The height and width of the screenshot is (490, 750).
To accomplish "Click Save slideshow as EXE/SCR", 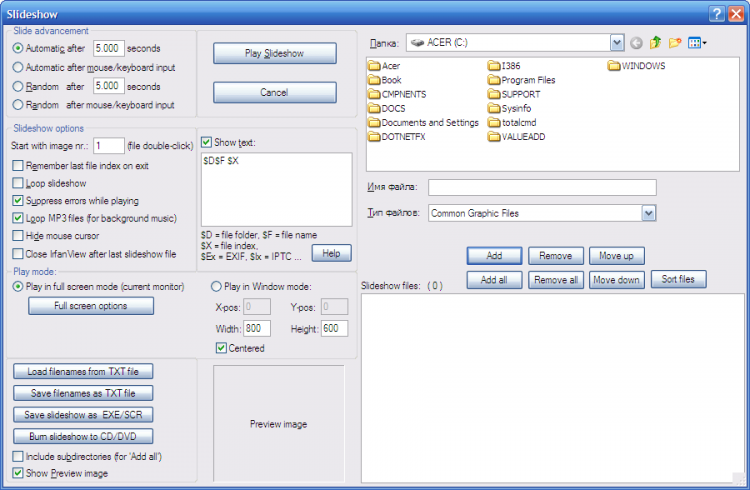I will (x=83, y=414).
